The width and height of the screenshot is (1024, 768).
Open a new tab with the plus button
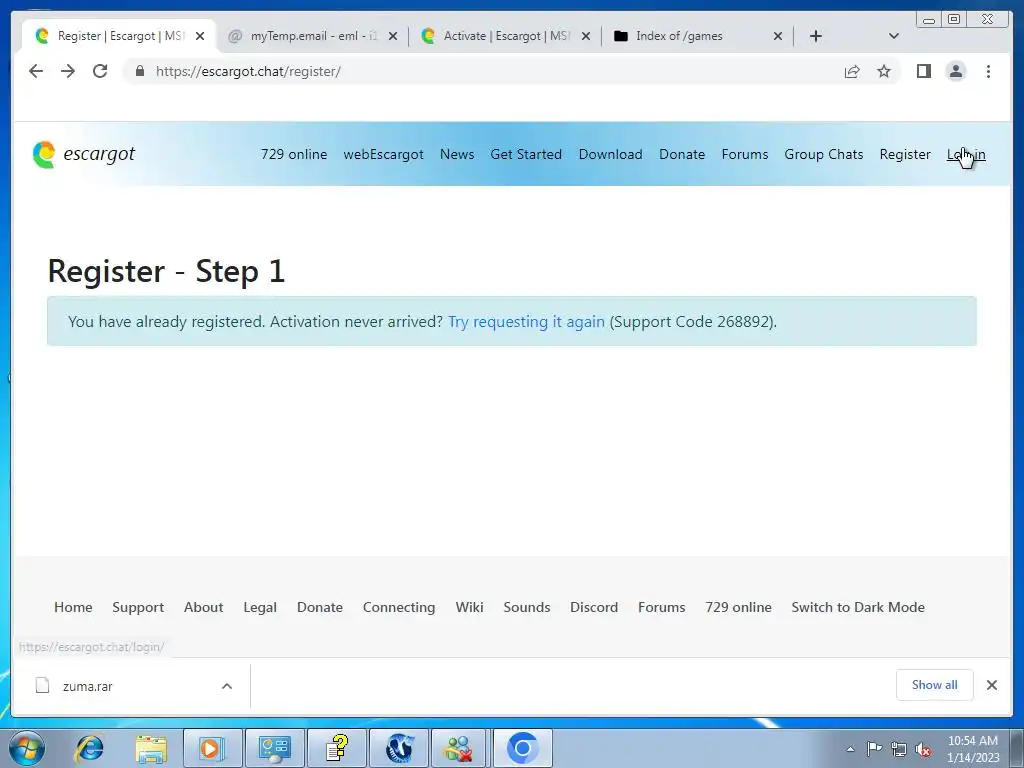[816, 36]
